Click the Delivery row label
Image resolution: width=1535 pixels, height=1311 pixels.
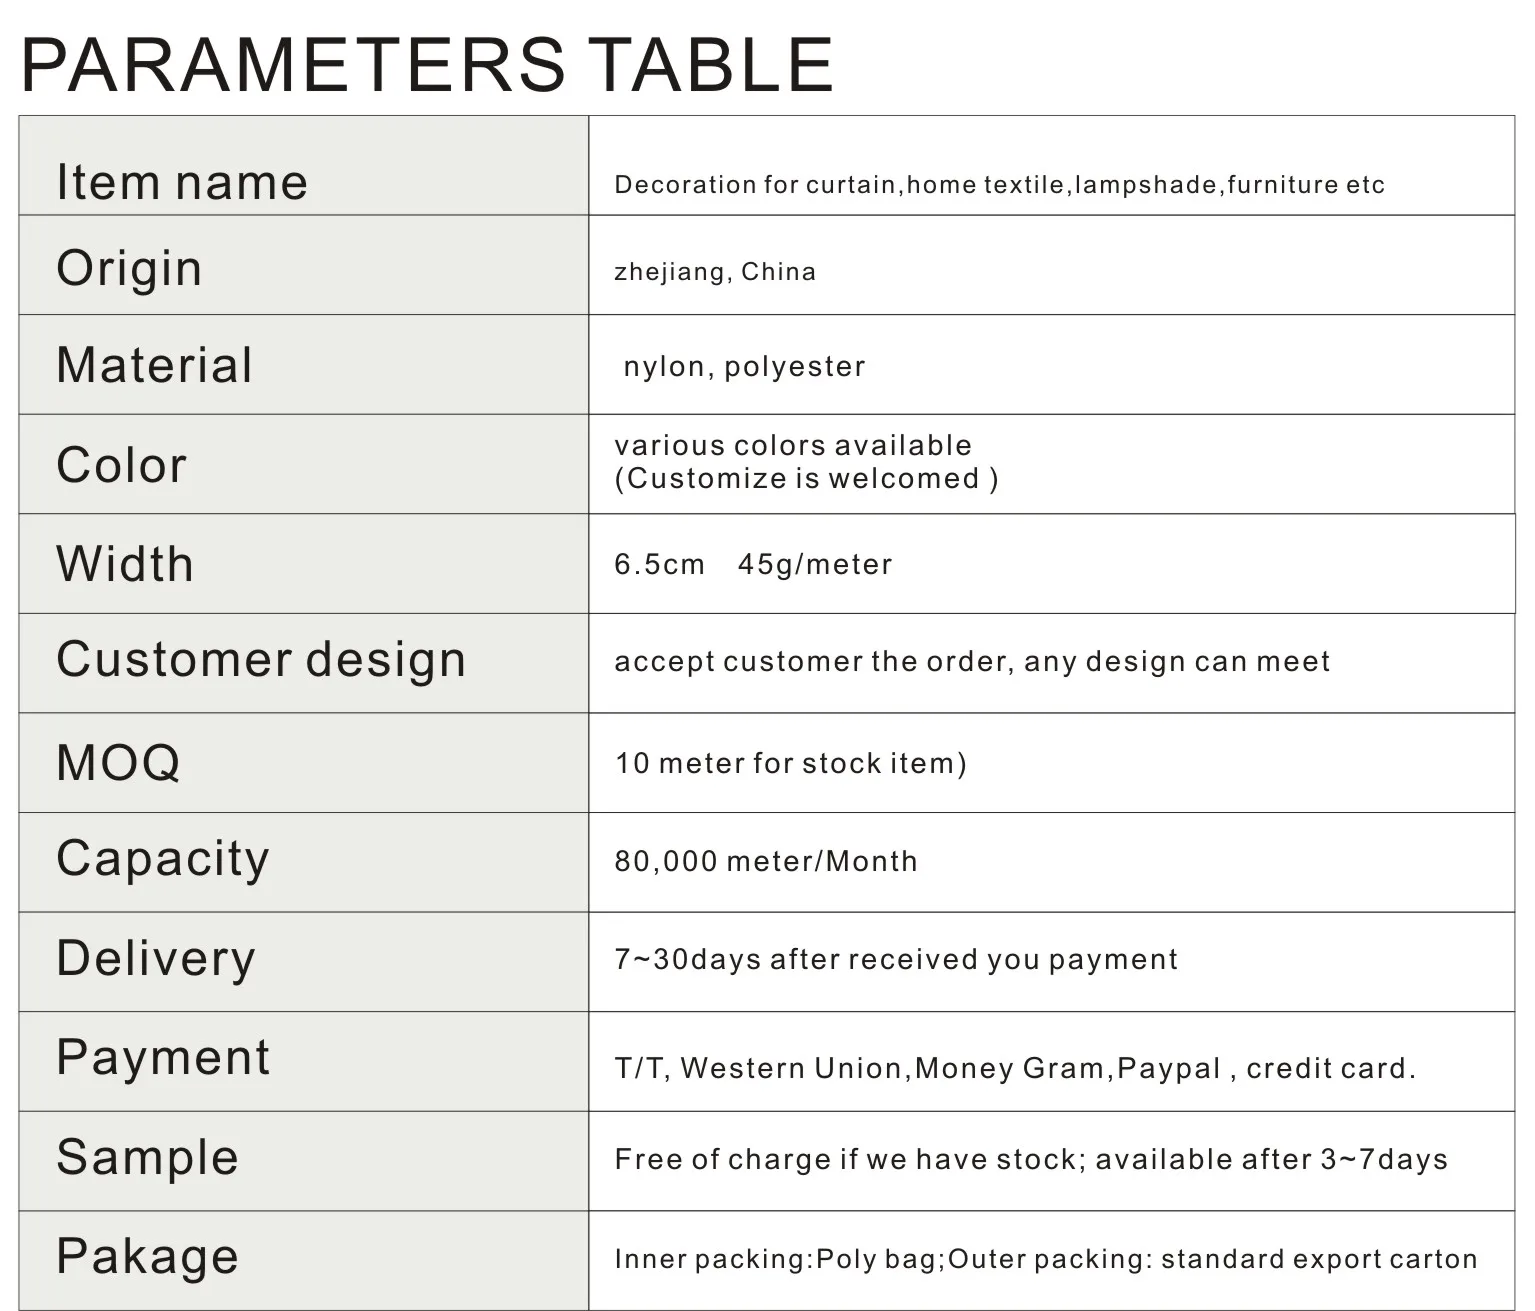[156, 958]
